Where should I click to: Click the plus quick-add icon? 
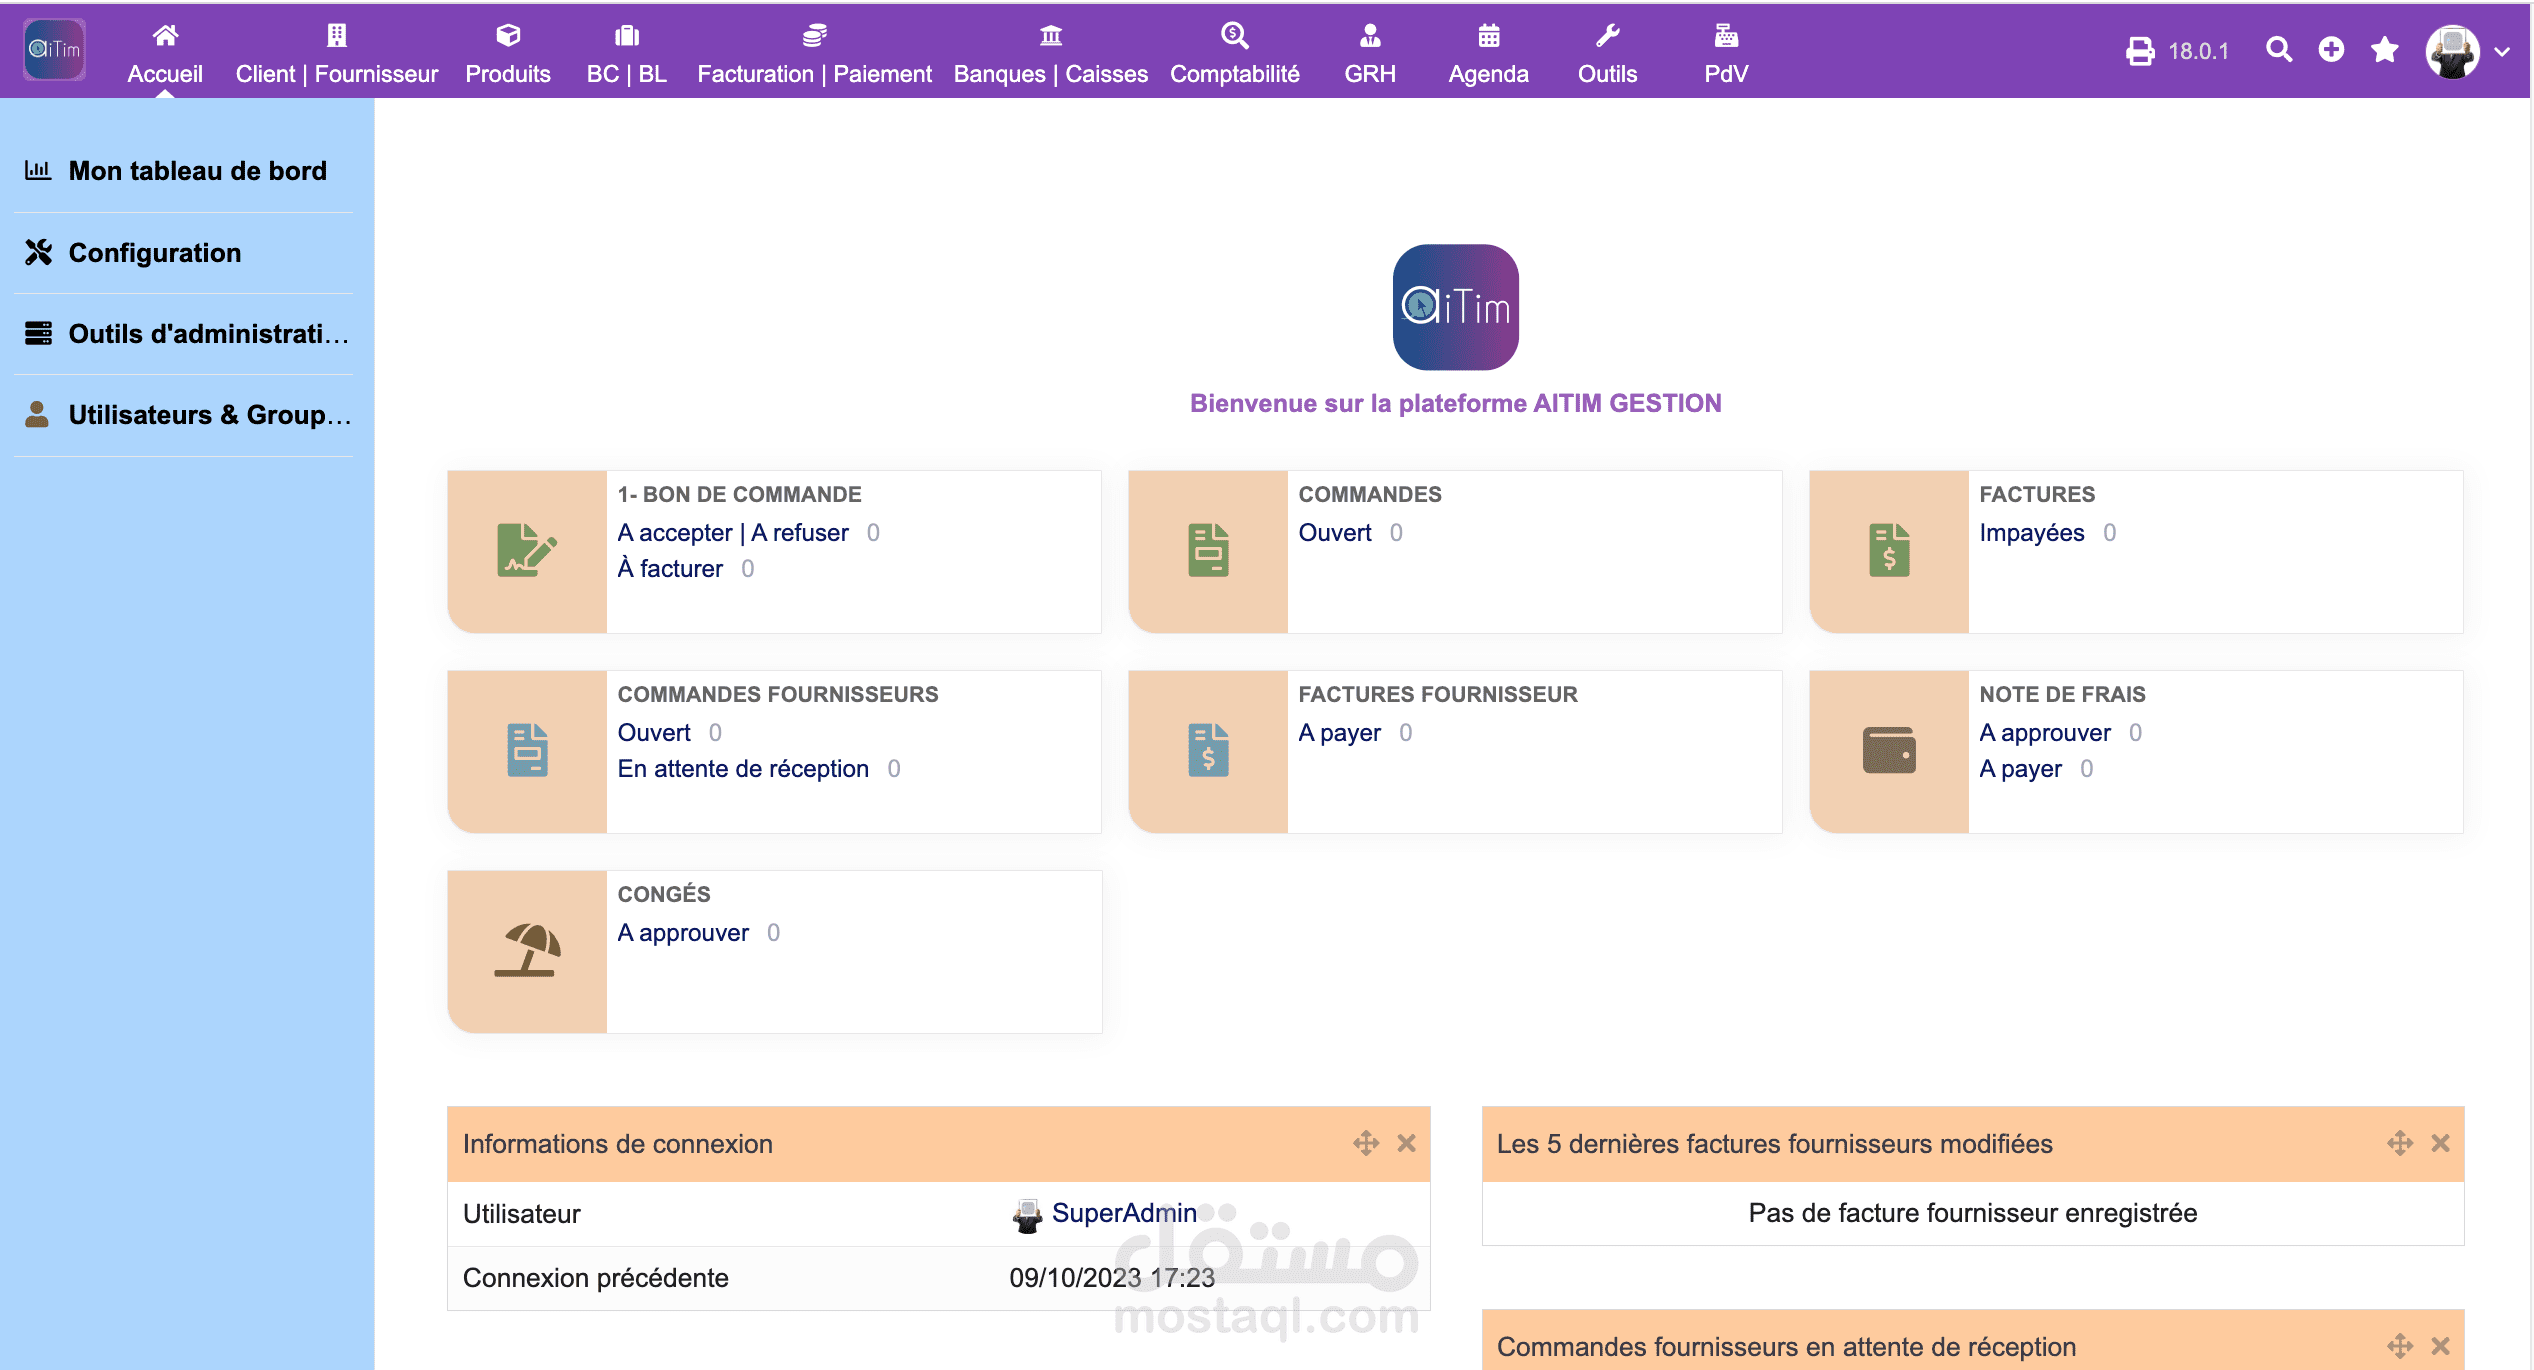[x=2332, y=49]
